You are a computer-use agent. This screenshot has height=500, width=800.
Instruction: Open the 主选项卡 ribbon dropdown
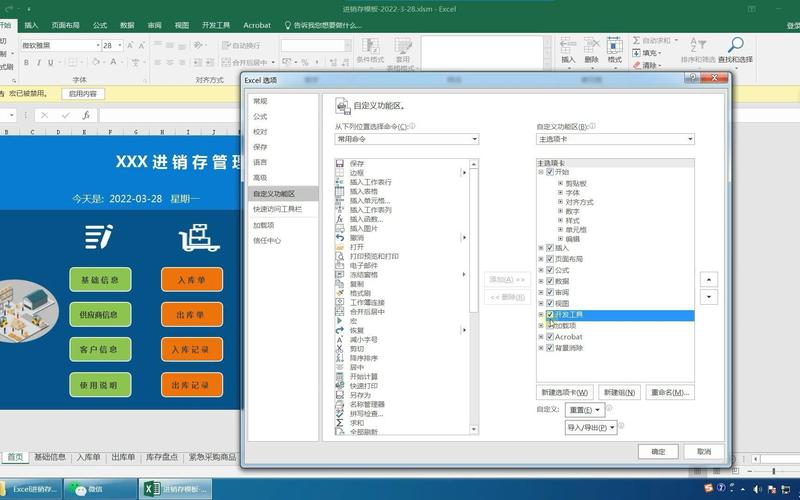point(615,139)
